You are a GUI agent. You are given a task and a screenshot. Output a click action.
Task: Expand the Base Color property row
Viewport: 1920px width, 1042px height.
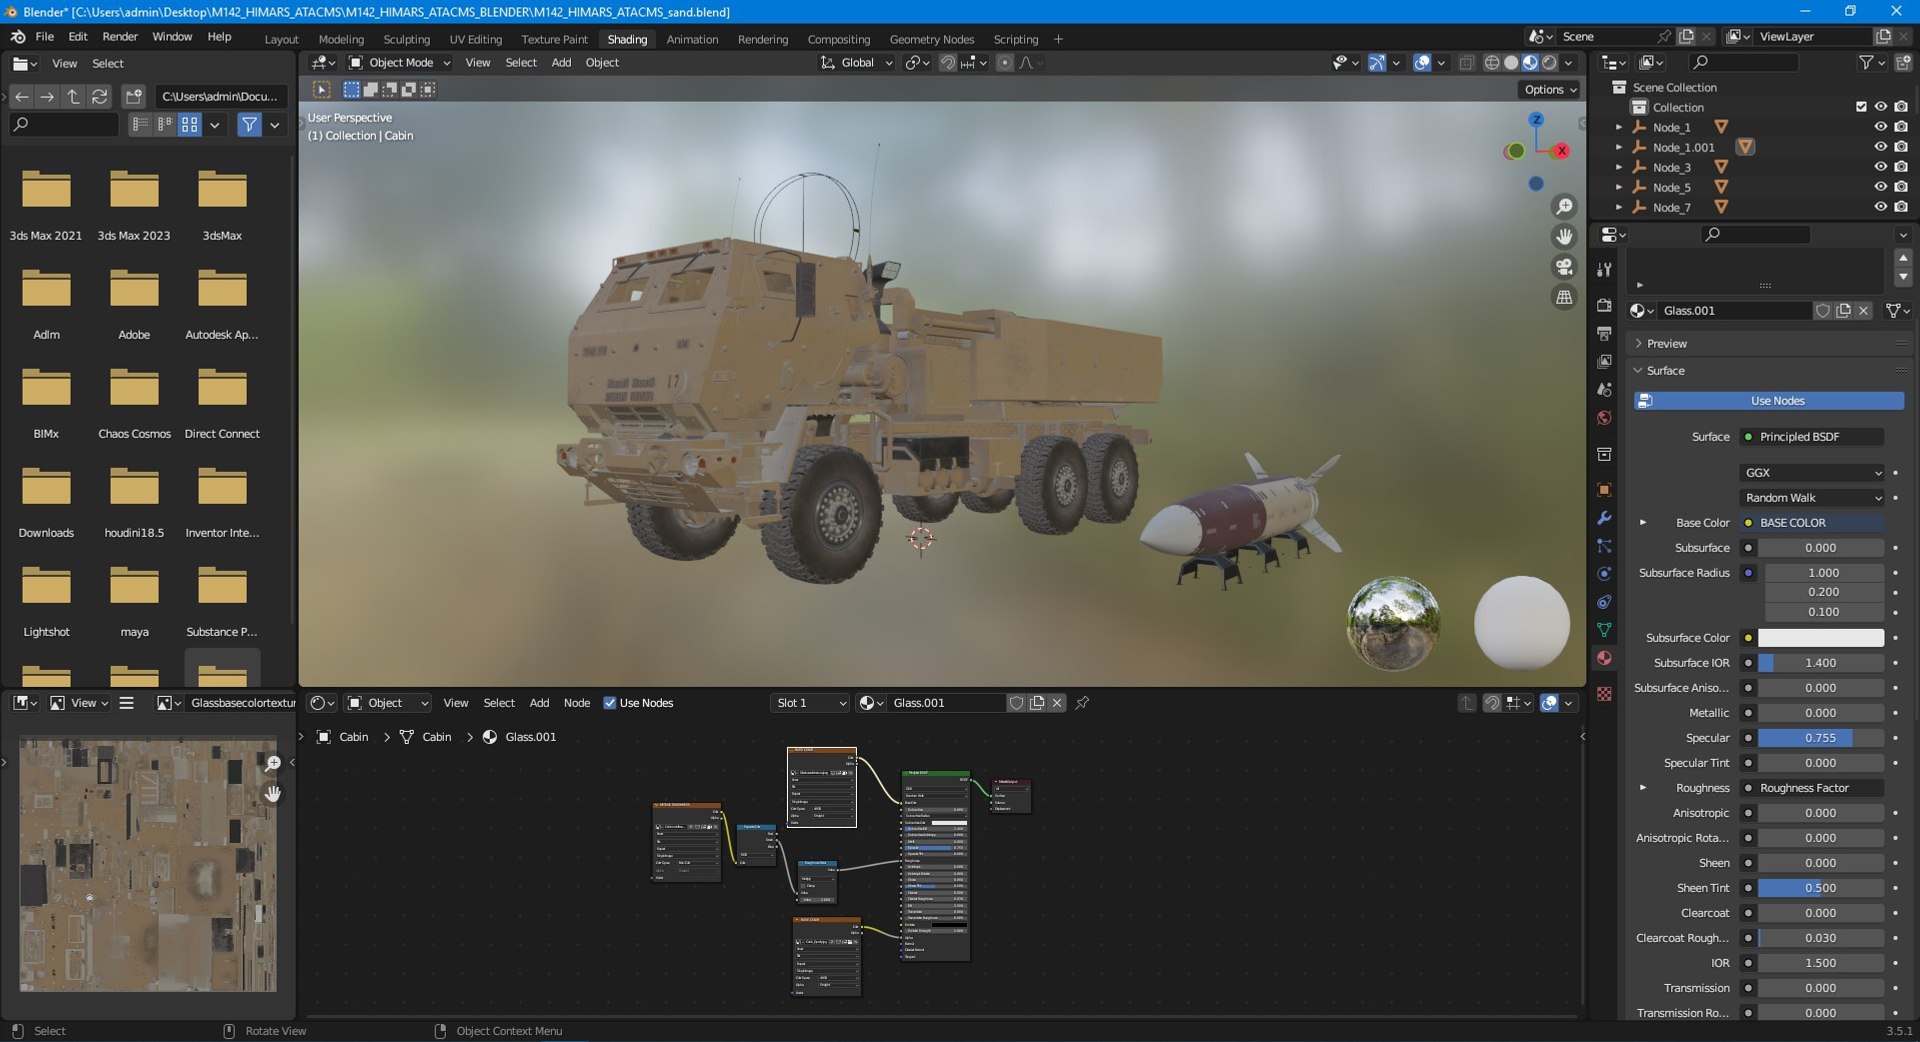coord(1642,523)
